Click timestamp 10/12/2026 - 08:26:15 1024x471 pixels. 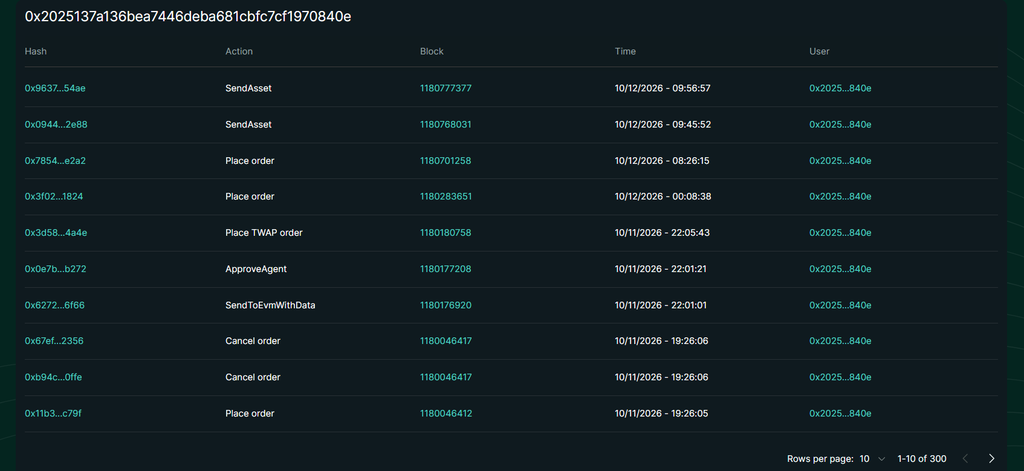pos(662,161)
